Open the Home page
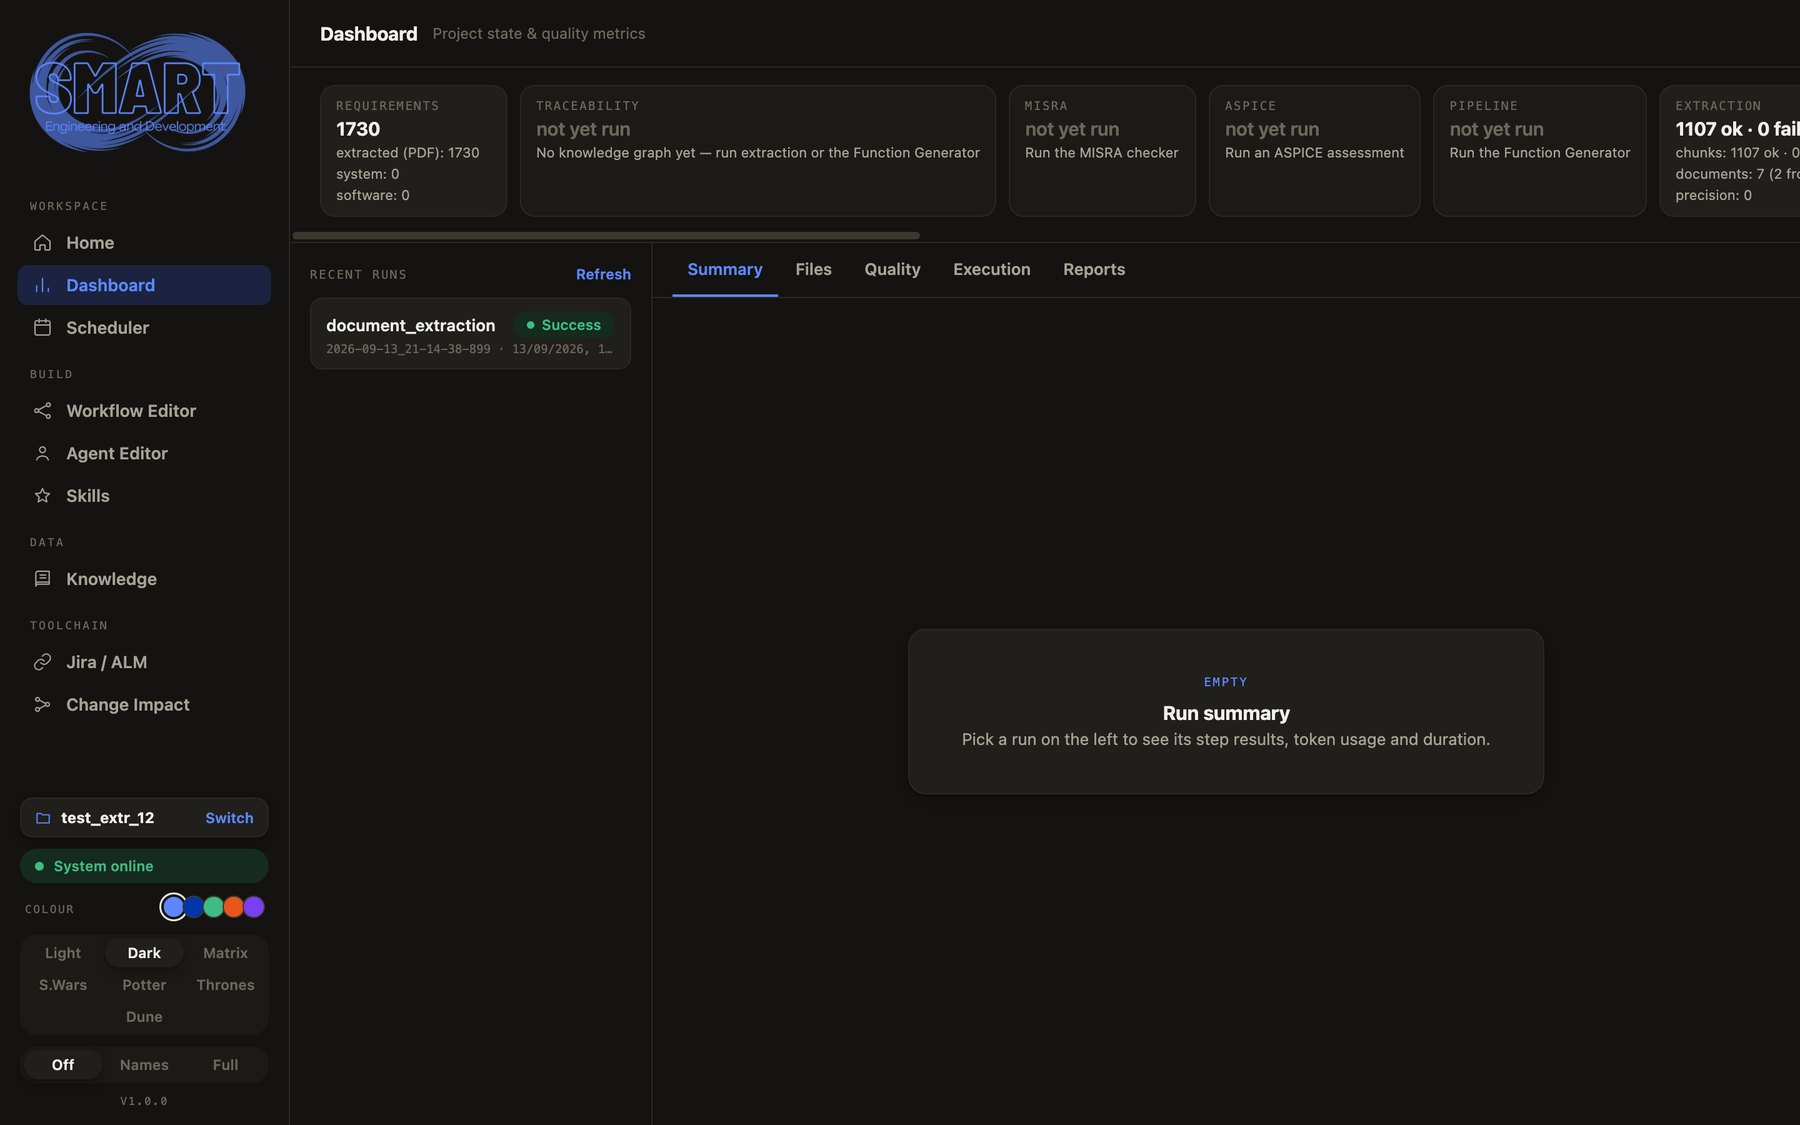 pos(144,243)
